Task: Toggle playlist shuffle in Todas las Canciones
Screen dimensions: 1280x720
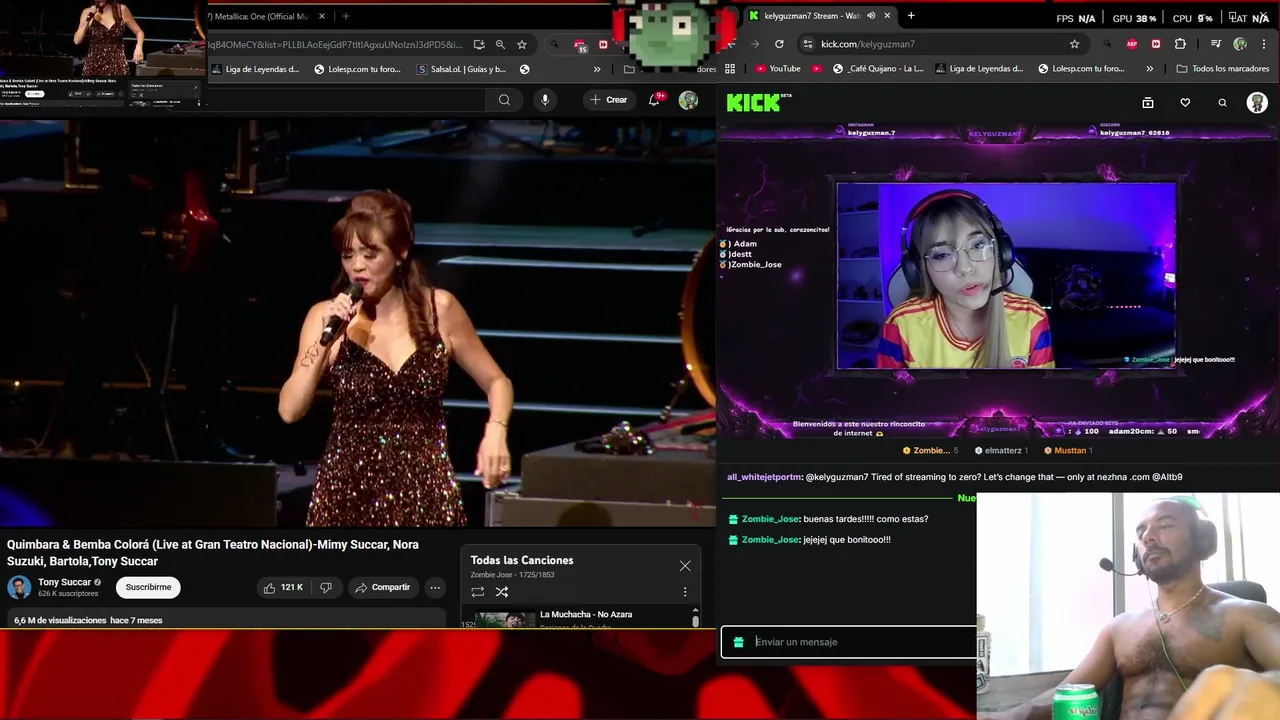Action: point(502,592)
